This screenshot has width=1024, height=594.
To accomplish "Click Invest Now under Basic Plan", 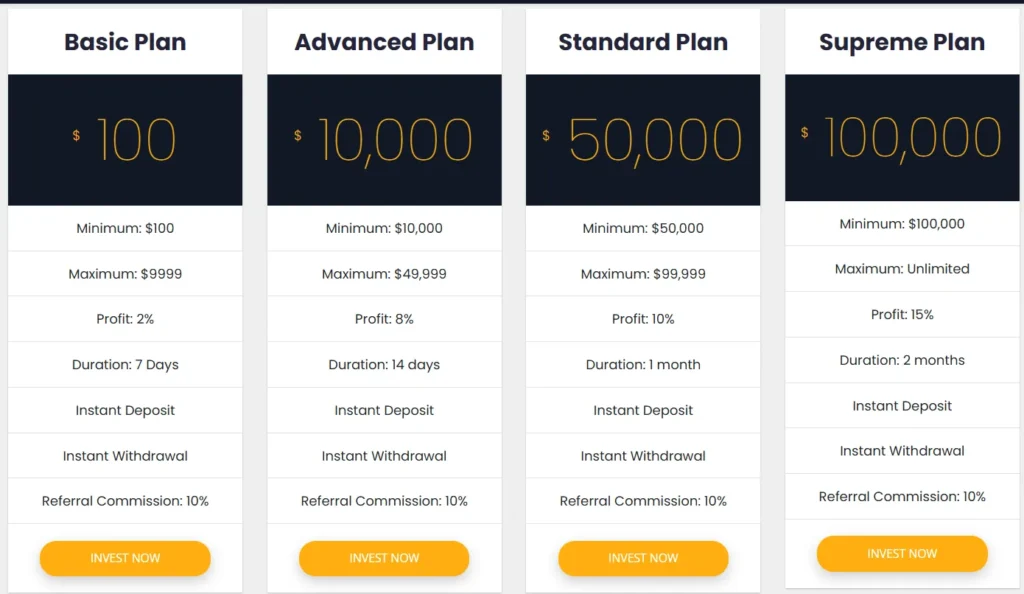I will click(125, 558).
